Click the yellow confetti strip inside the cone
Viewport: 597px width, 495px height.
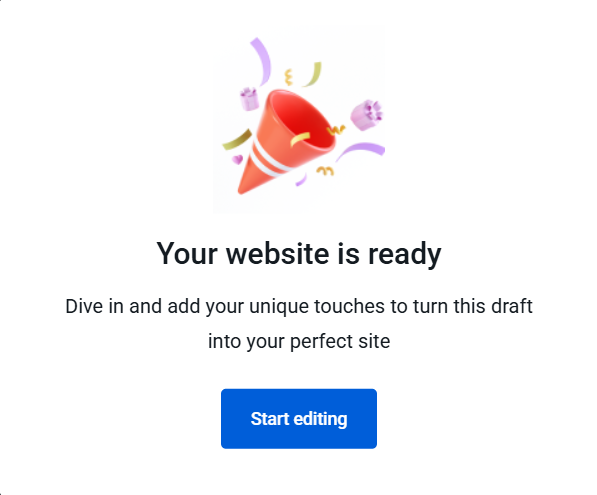coord(300,139)
